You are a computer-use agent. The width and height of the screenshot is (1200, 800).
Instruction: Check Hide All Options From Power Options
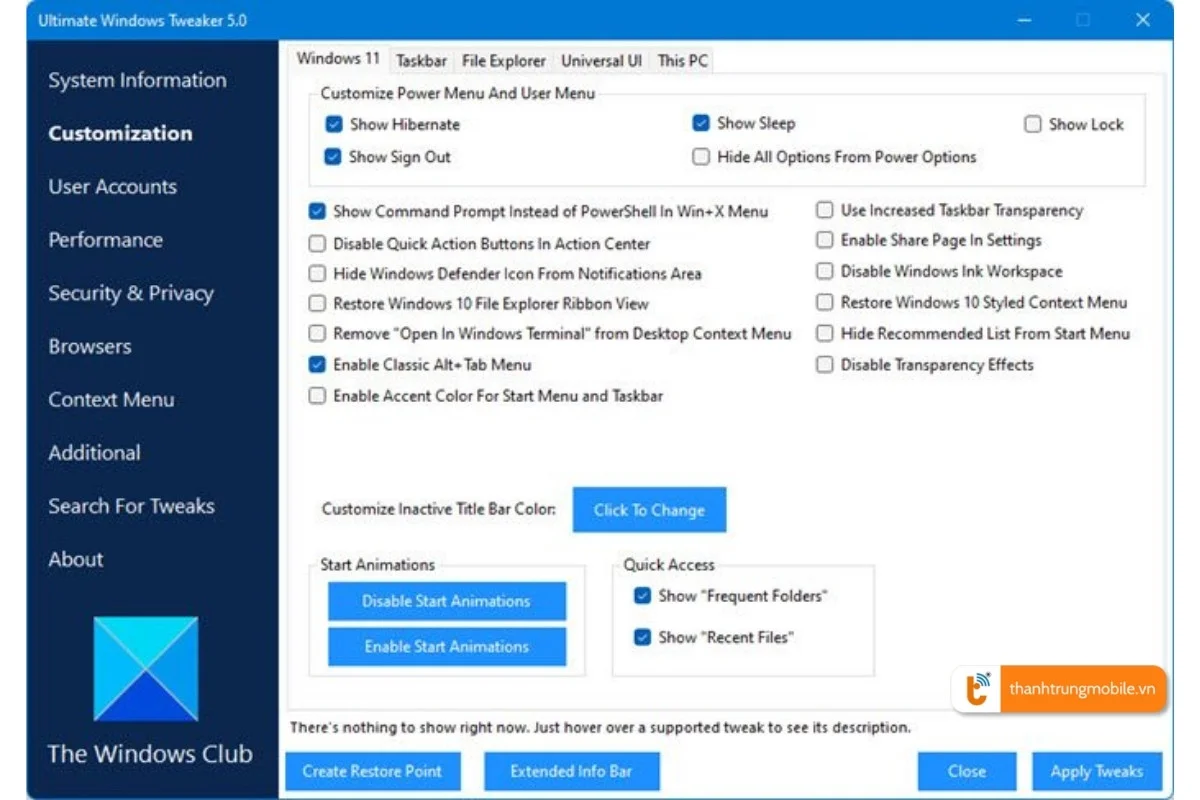click(x=701, y=157)
